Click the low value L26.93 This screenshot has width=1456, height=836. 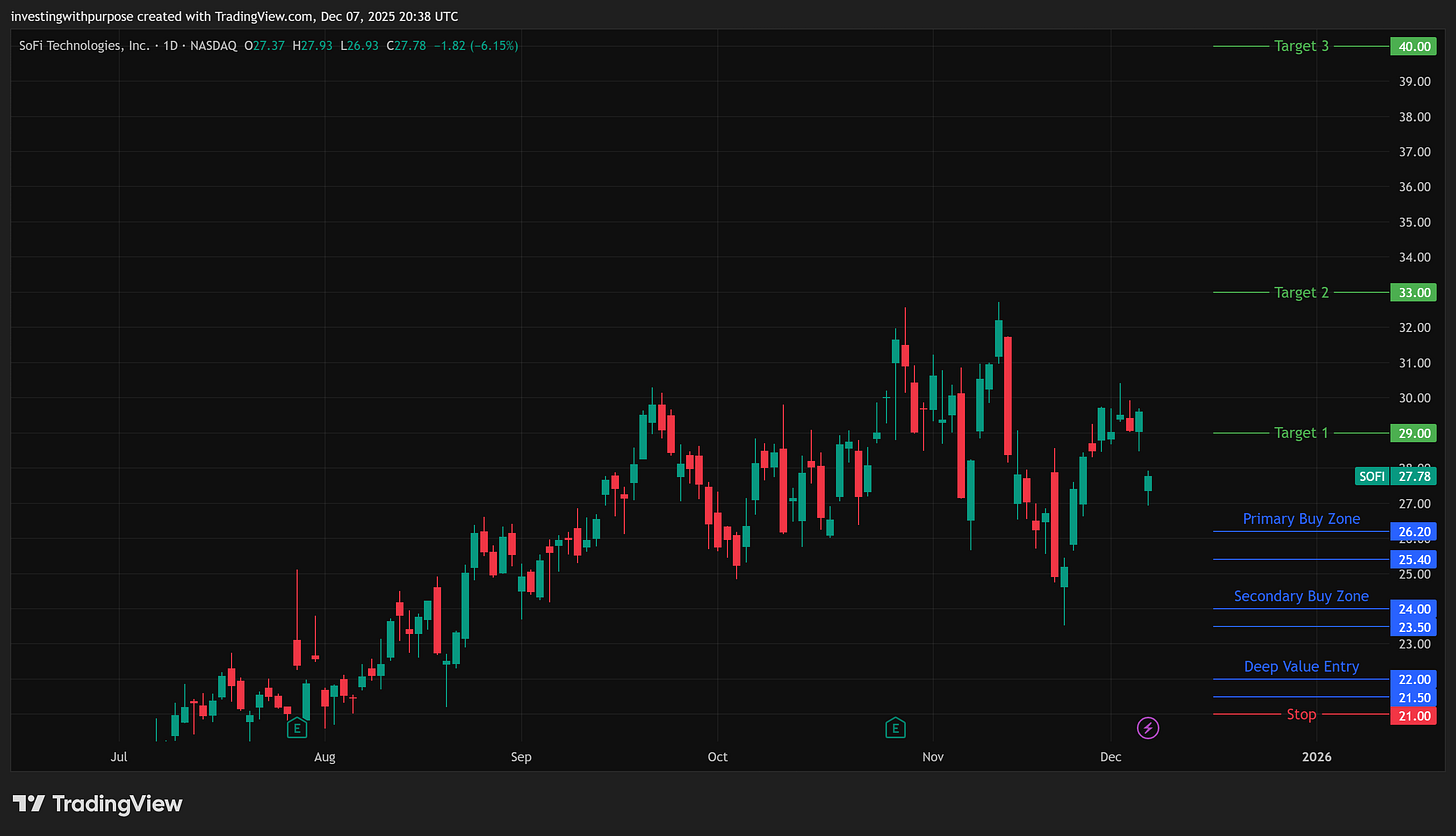[359, 46]
